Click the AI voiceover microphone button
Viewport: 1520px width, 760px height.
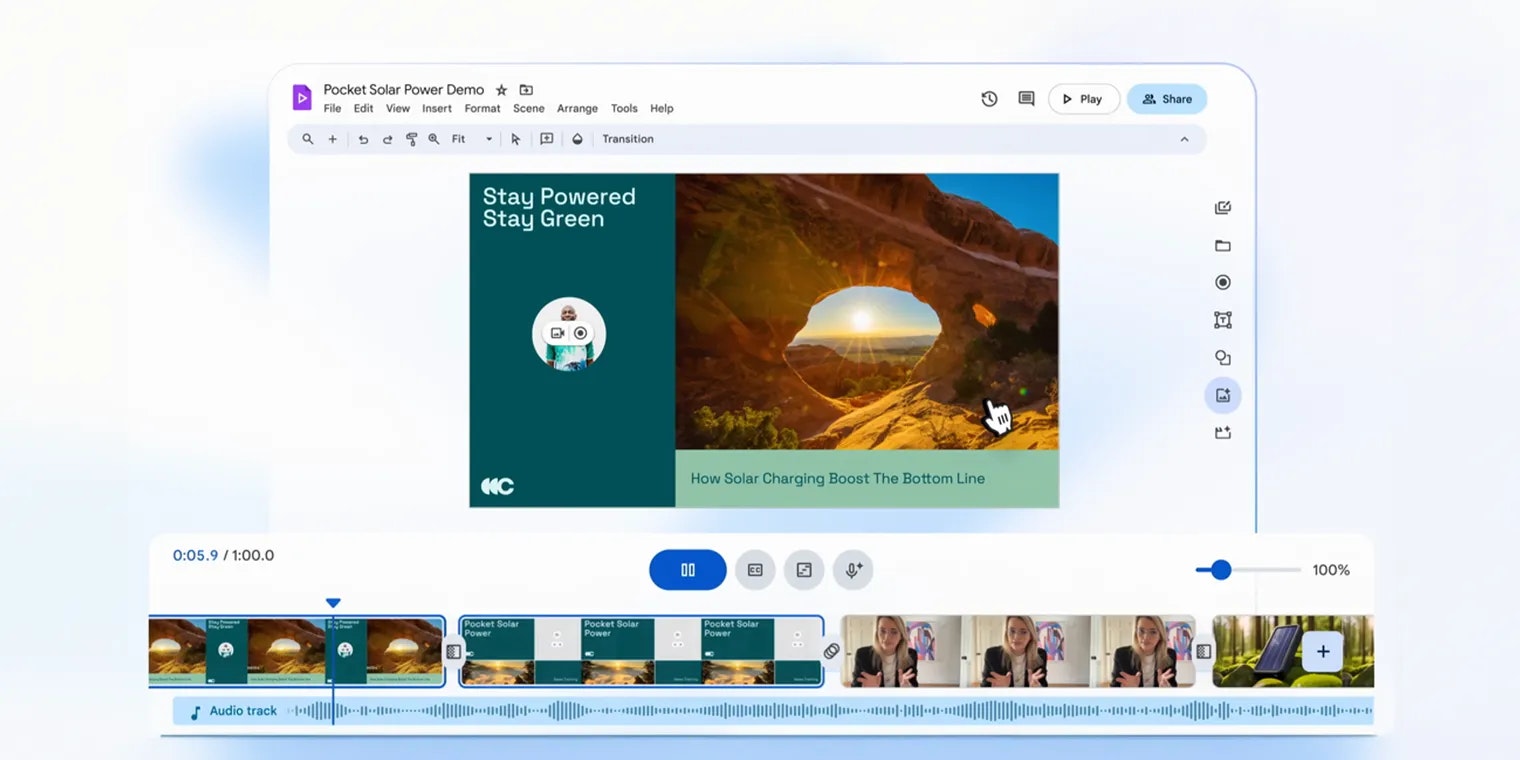pyautogui.click(x=853, y=570)
